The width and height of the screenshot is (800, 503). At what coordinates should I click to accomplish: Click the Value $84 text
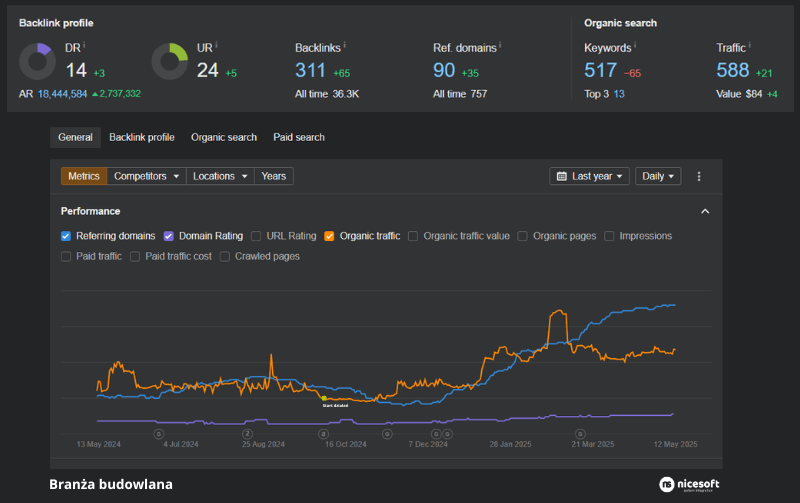click(x=739, y=94)
